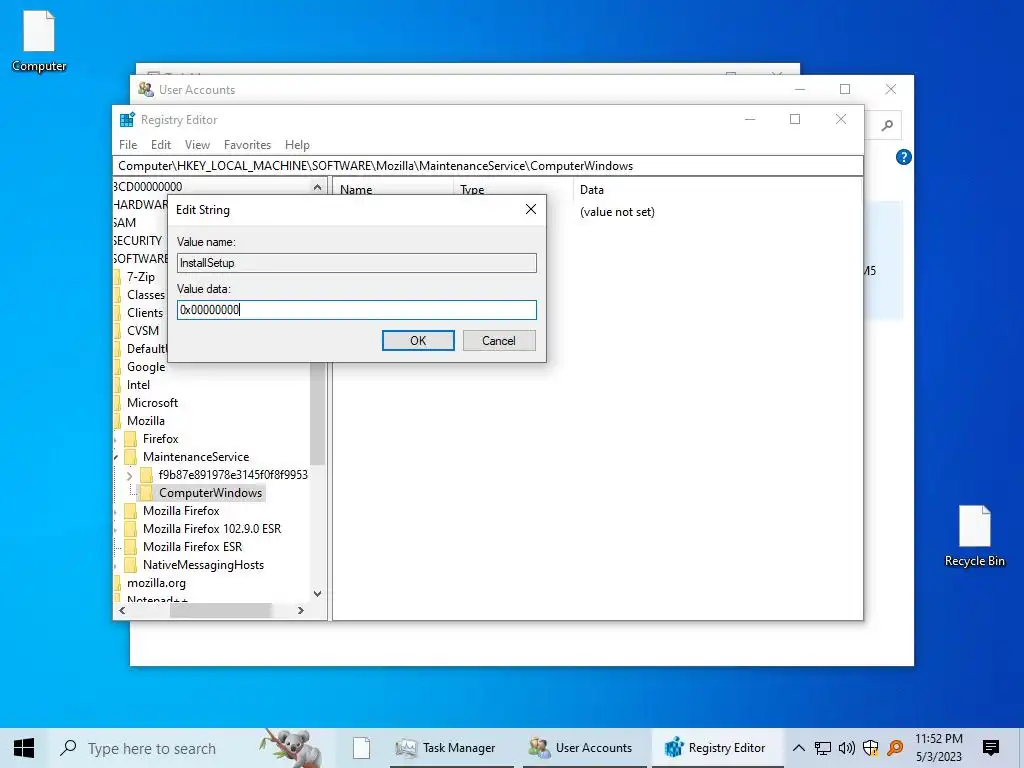The width and height of the screenshot is (1024, 768).
Task: Click the taskbar clock and date
Action: (939, 748)
